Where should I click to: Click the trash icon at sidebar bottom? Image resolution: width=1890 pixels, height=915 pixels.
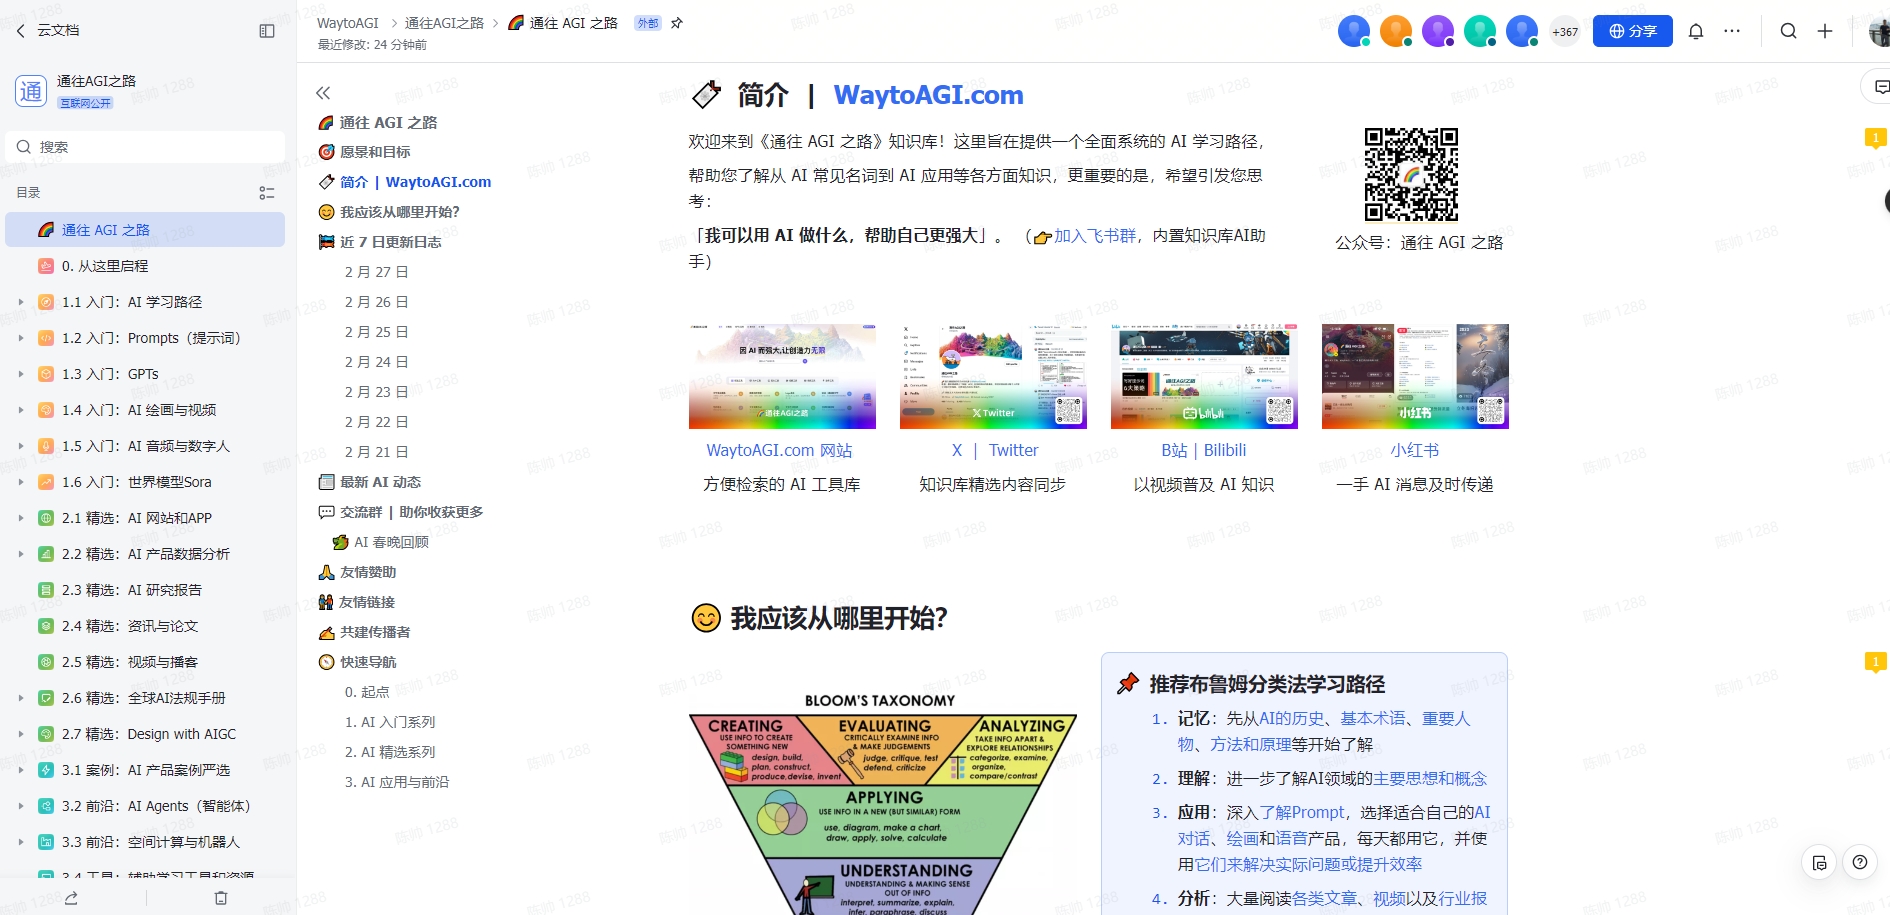coord(221,898)
